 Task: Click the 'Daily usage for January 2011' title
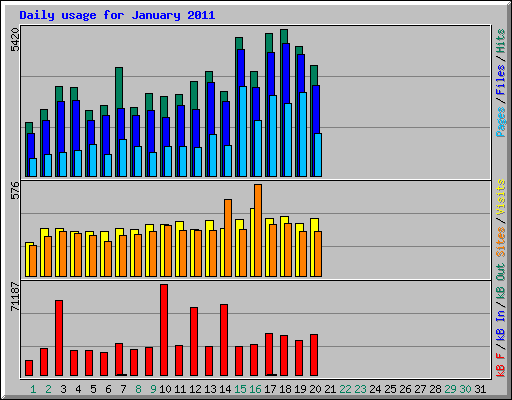tap(117, 15)
